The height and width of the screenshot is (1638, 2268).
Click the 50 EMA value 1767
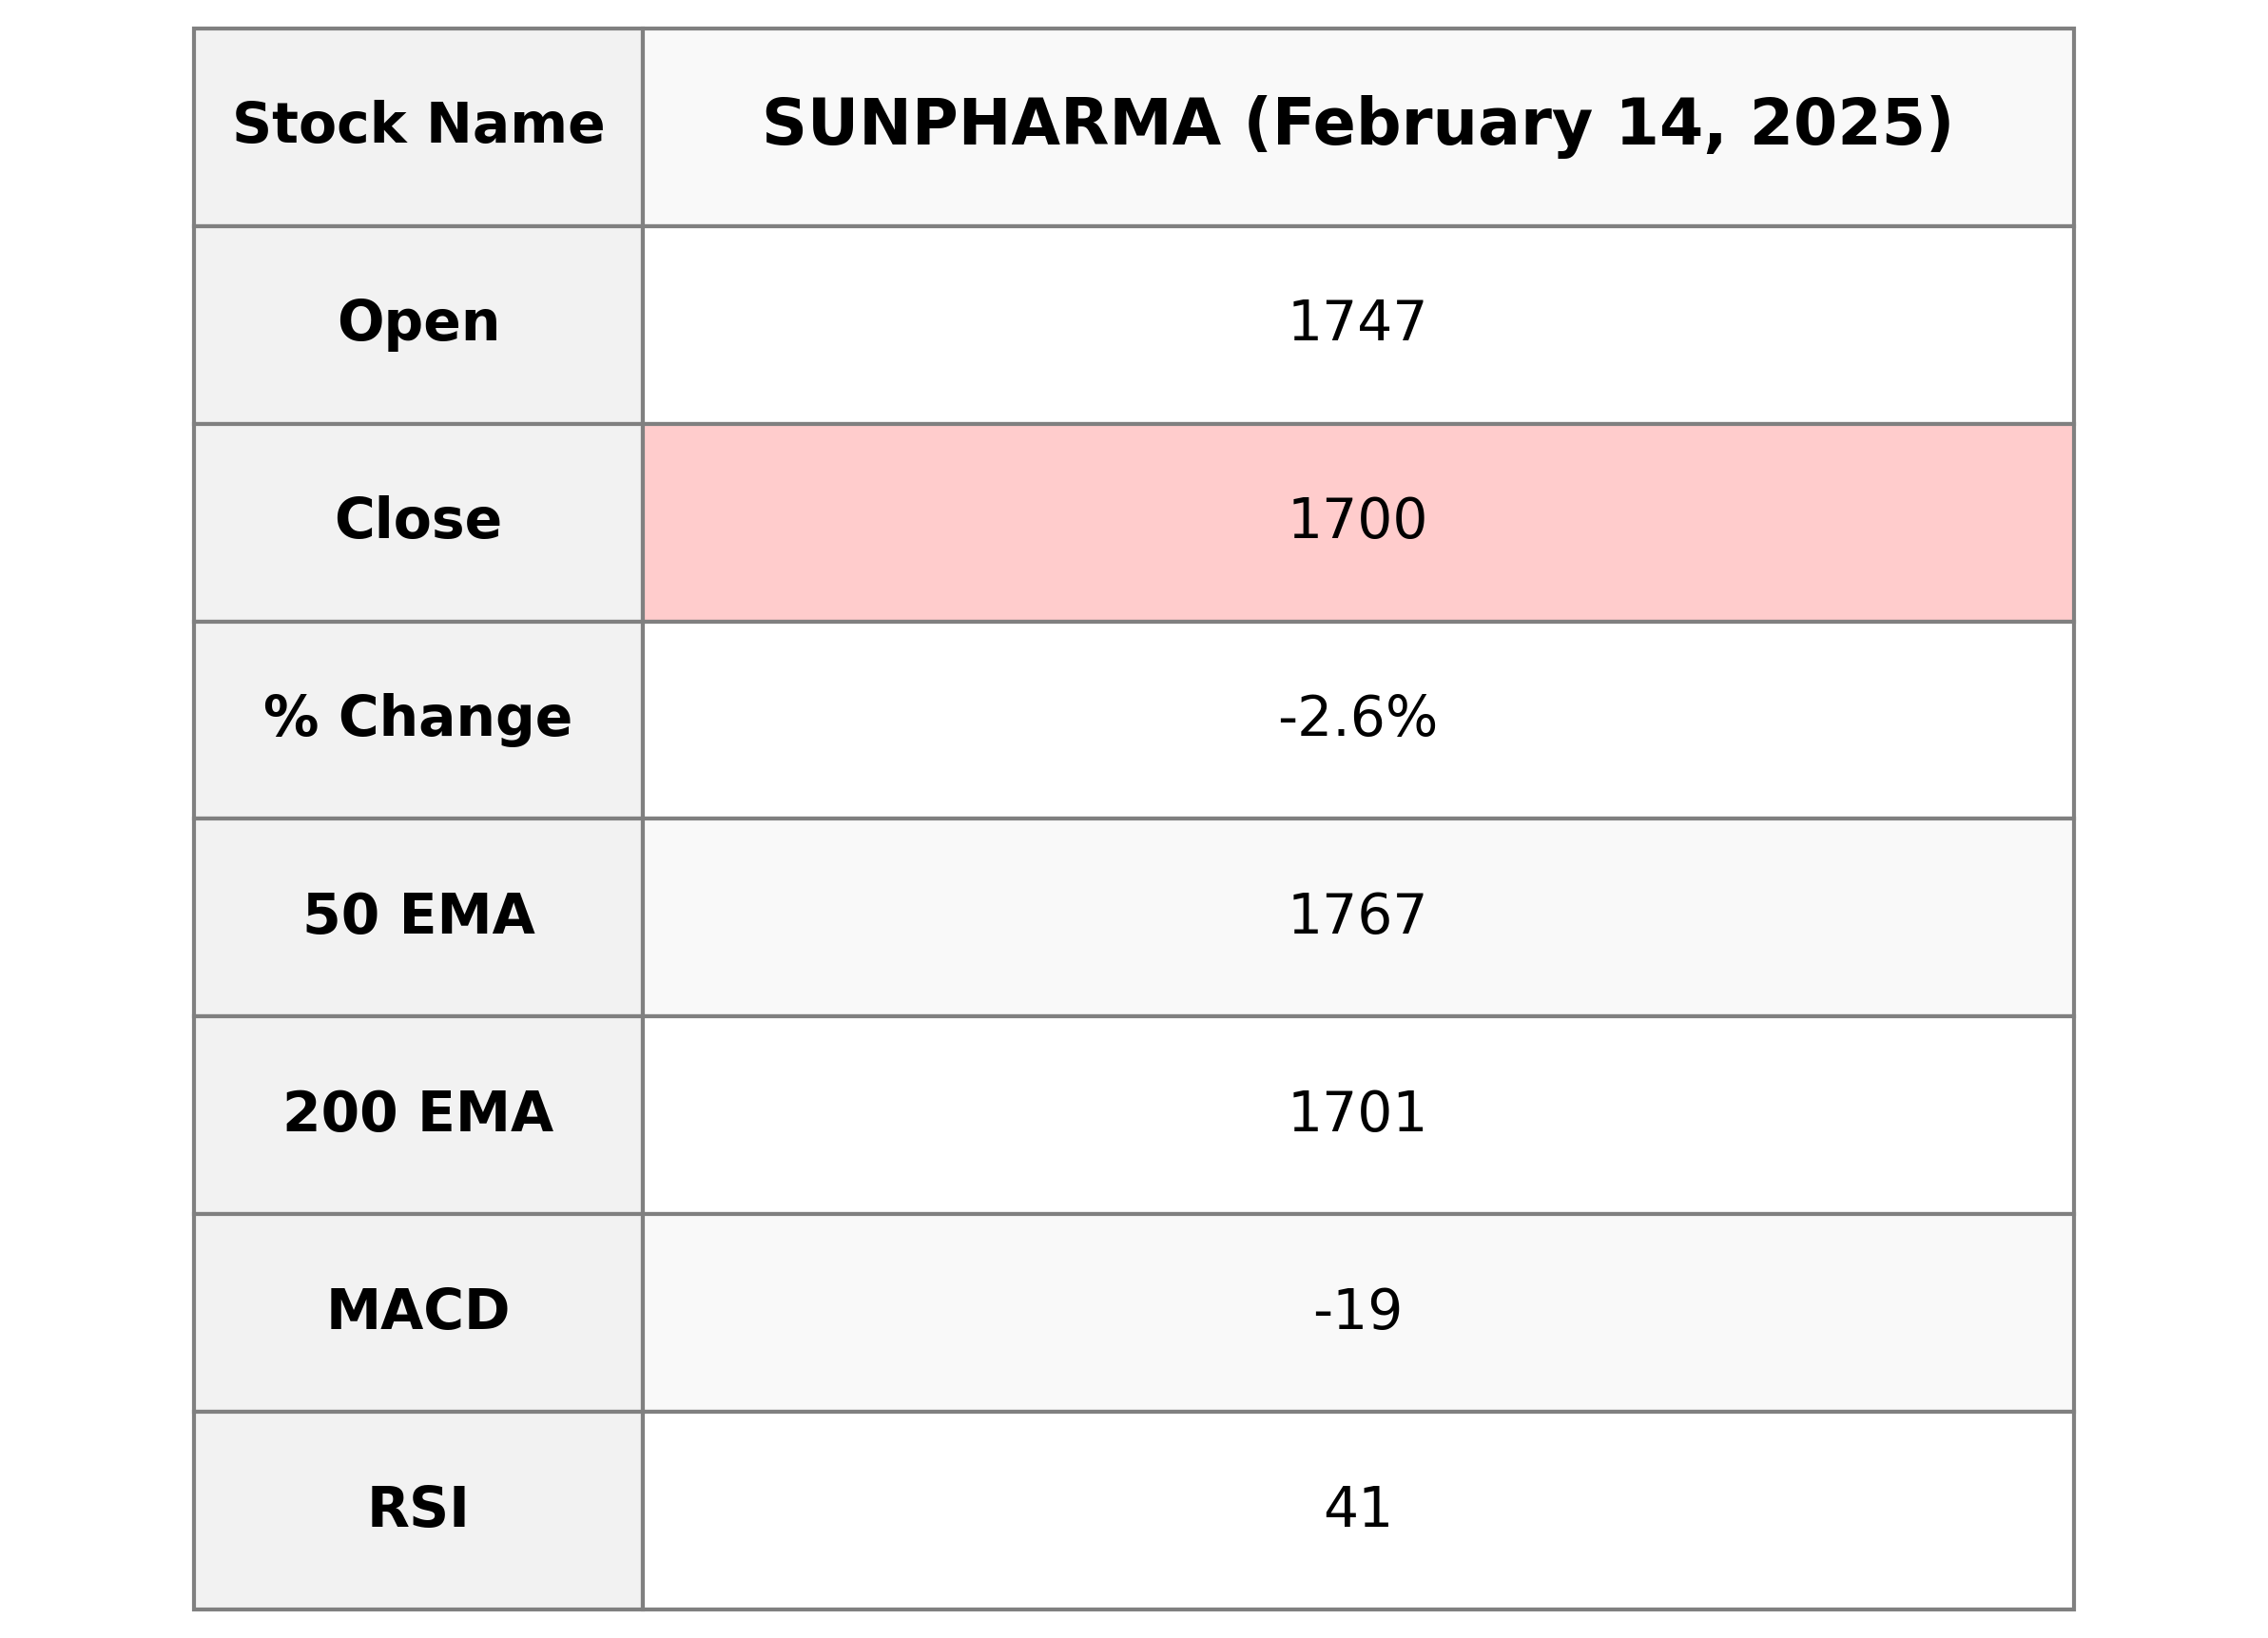coord(1356,915)
